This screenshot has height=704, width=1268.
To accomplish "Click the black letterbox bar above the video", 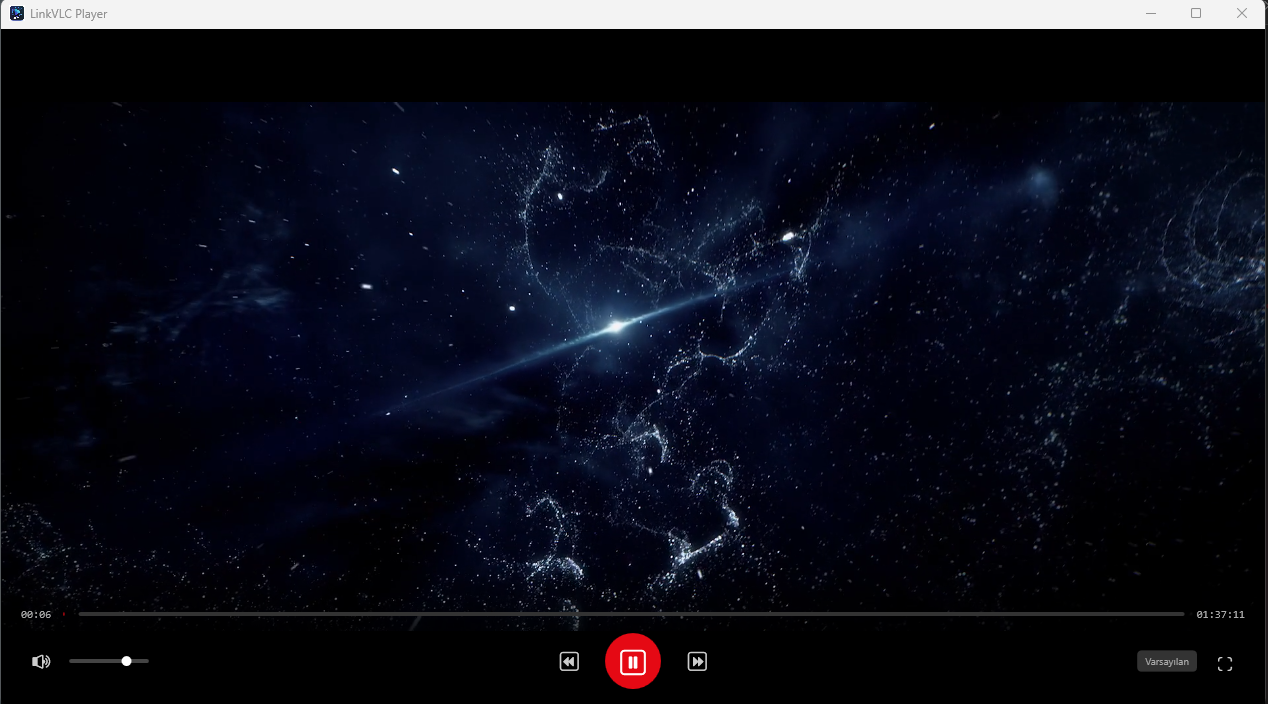I will tap(634, 65).
